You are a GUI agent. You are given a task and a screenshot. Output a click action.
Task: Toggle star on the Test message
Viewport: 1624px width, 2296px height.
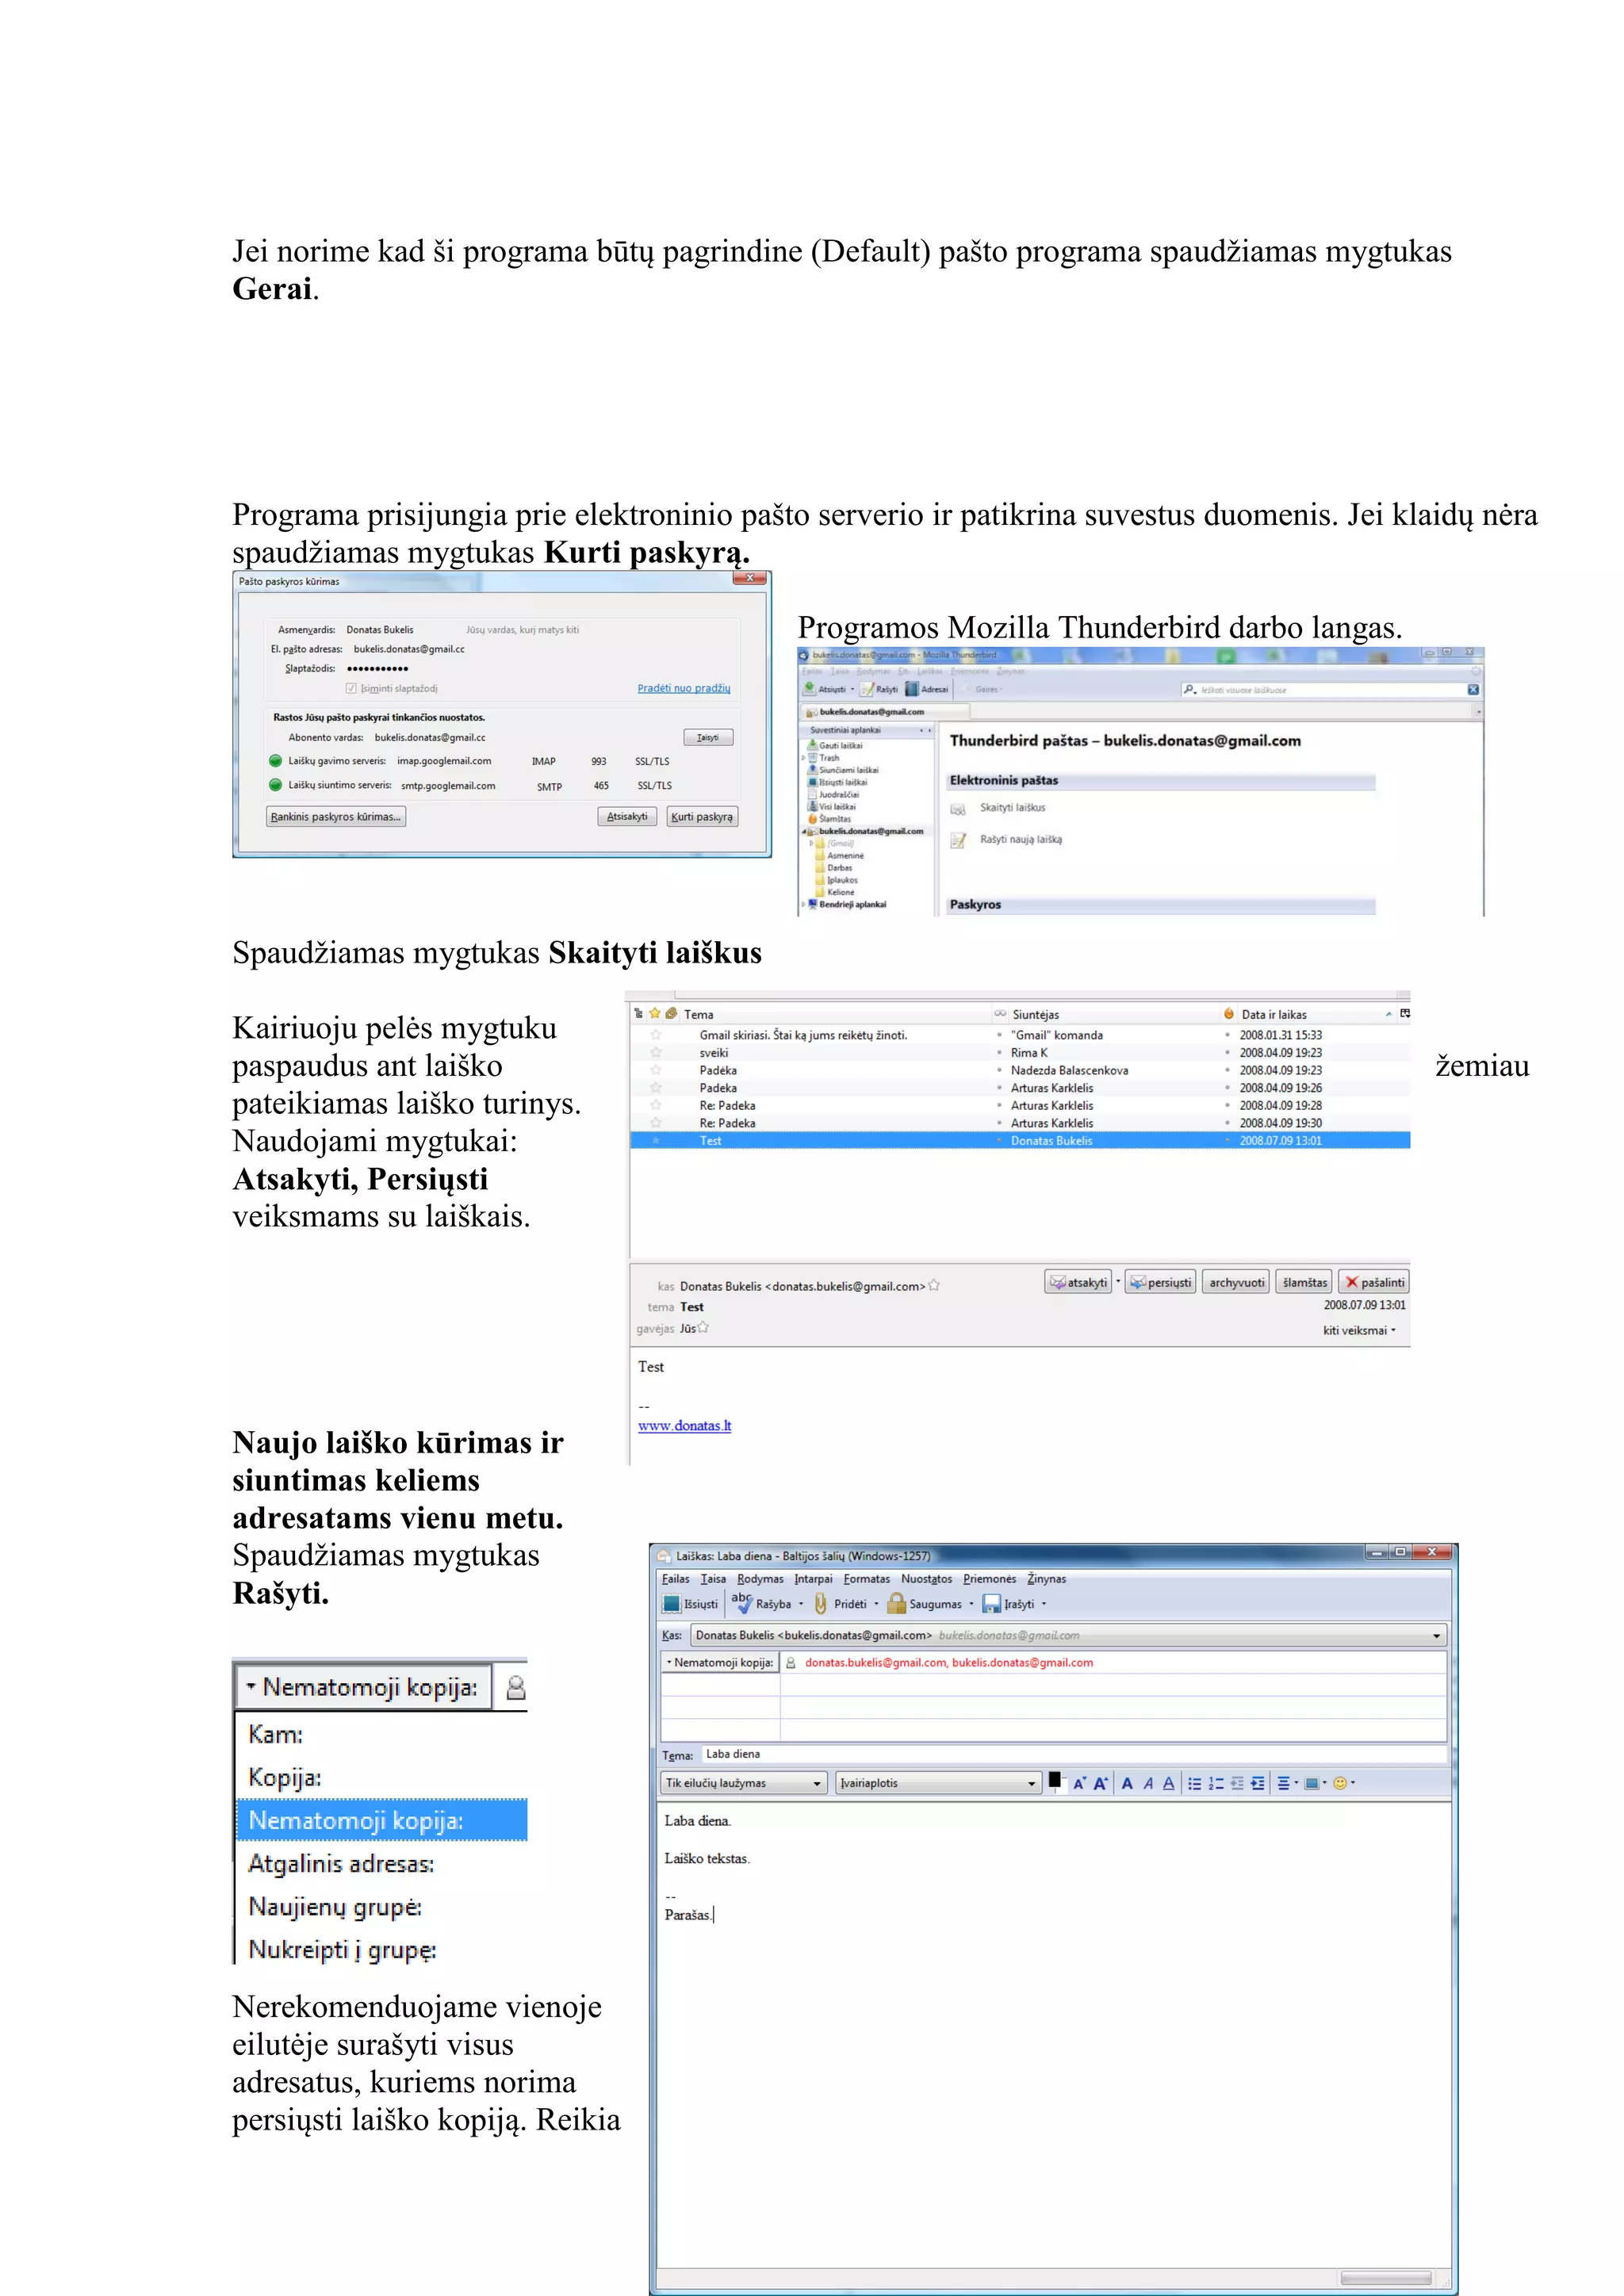click(x=656, y=1141)
